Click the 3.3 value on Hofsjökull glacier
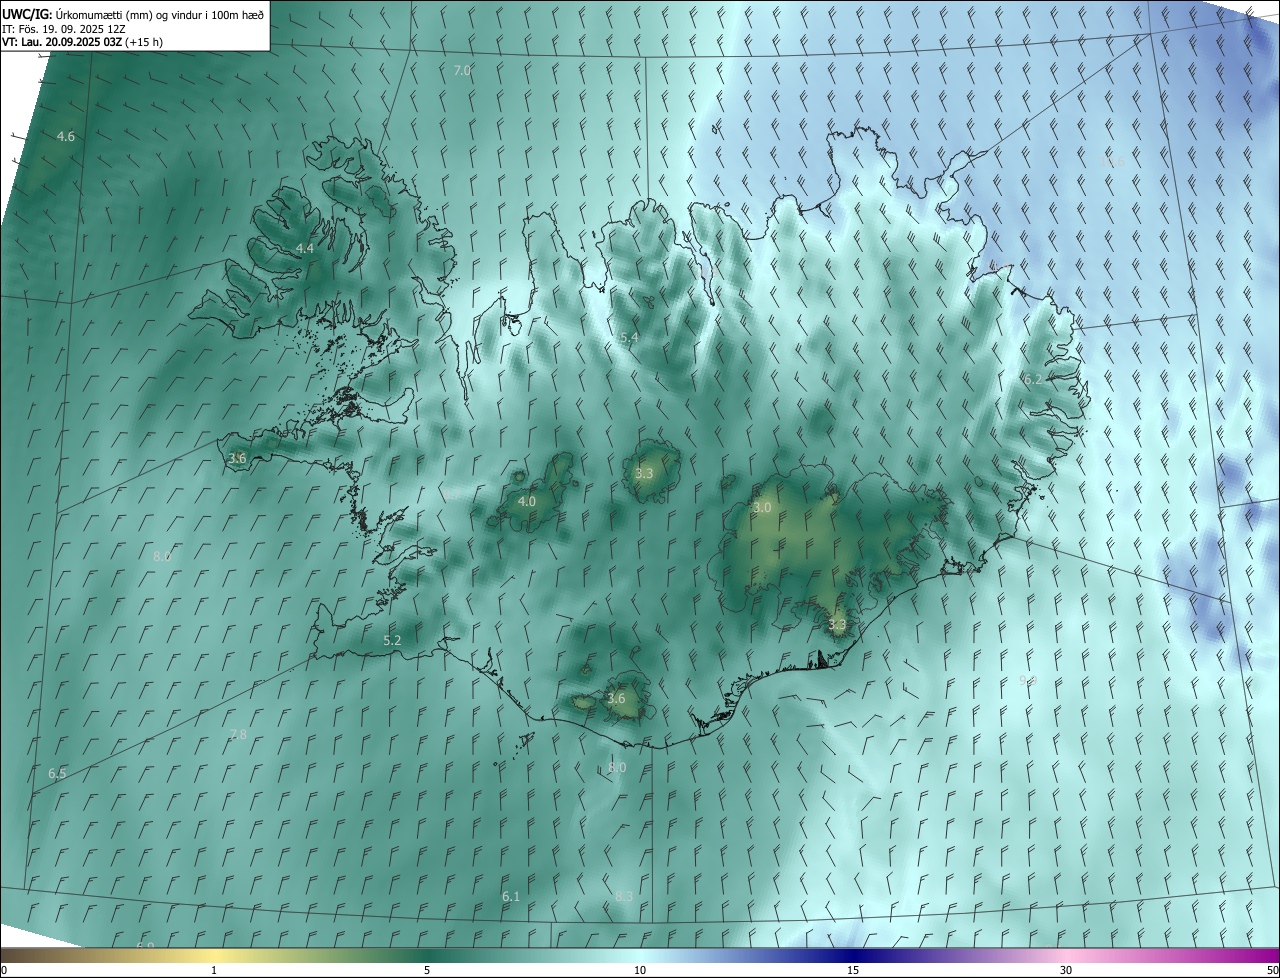Viewport: 1280px width, 978px height. click(x=644, y=473)
